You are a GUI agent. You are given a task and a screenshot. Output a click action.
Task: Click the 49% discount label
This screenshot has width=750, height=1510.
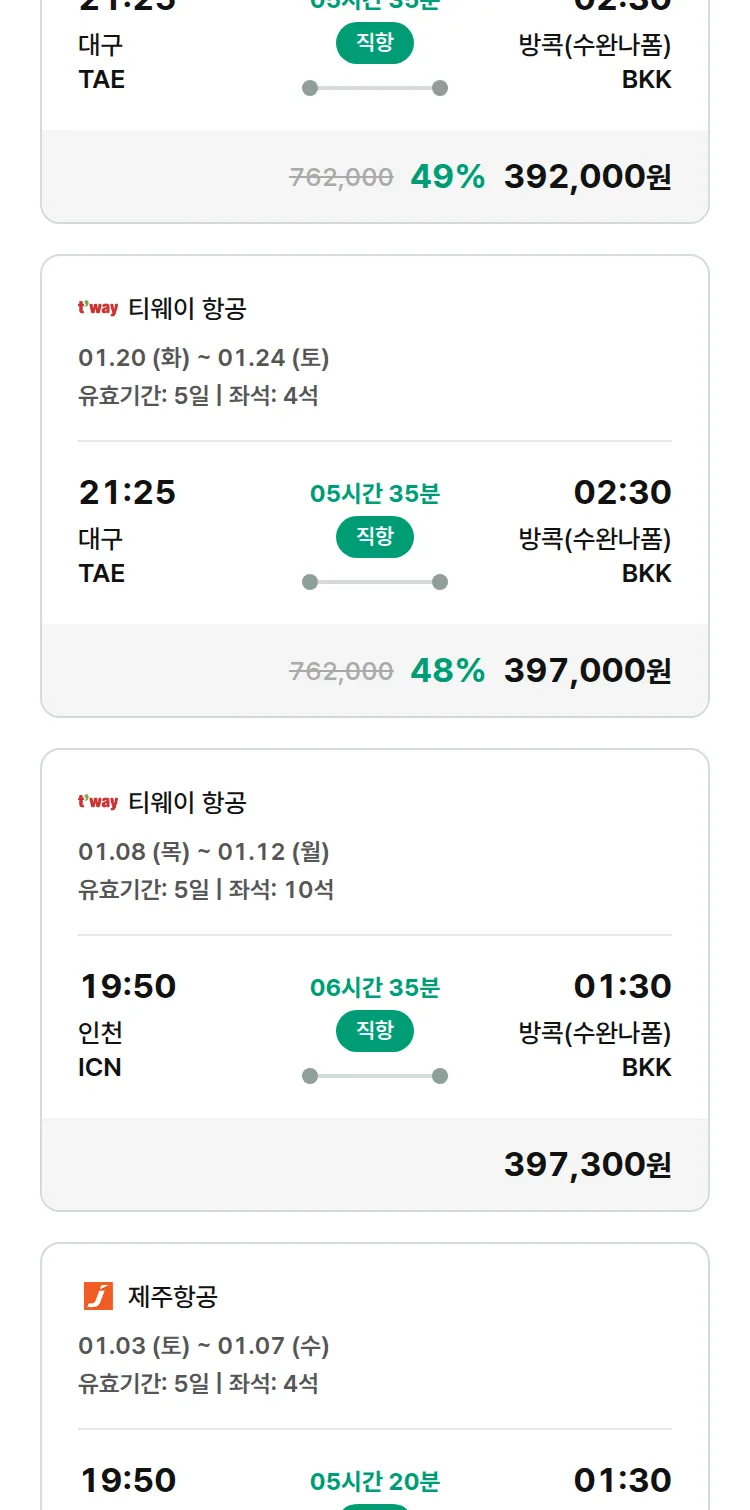point(447,177)
